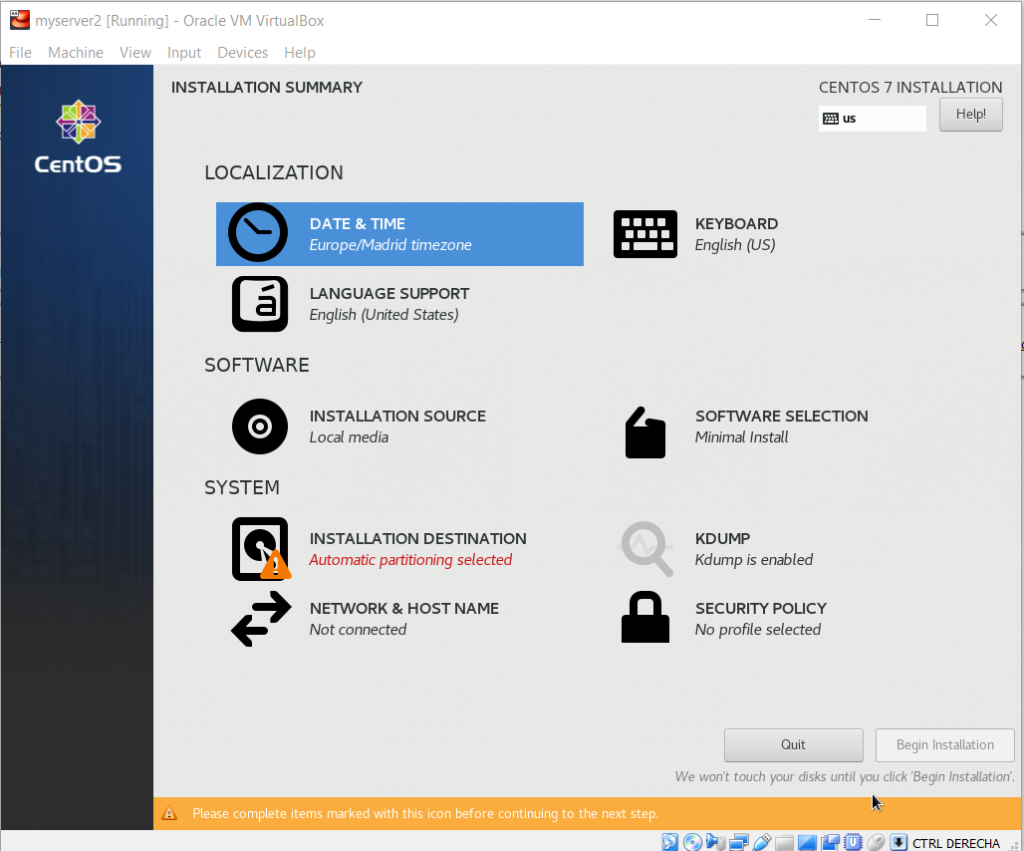
Task: Open the Language Support icon
Action: (x=260, y=304)
